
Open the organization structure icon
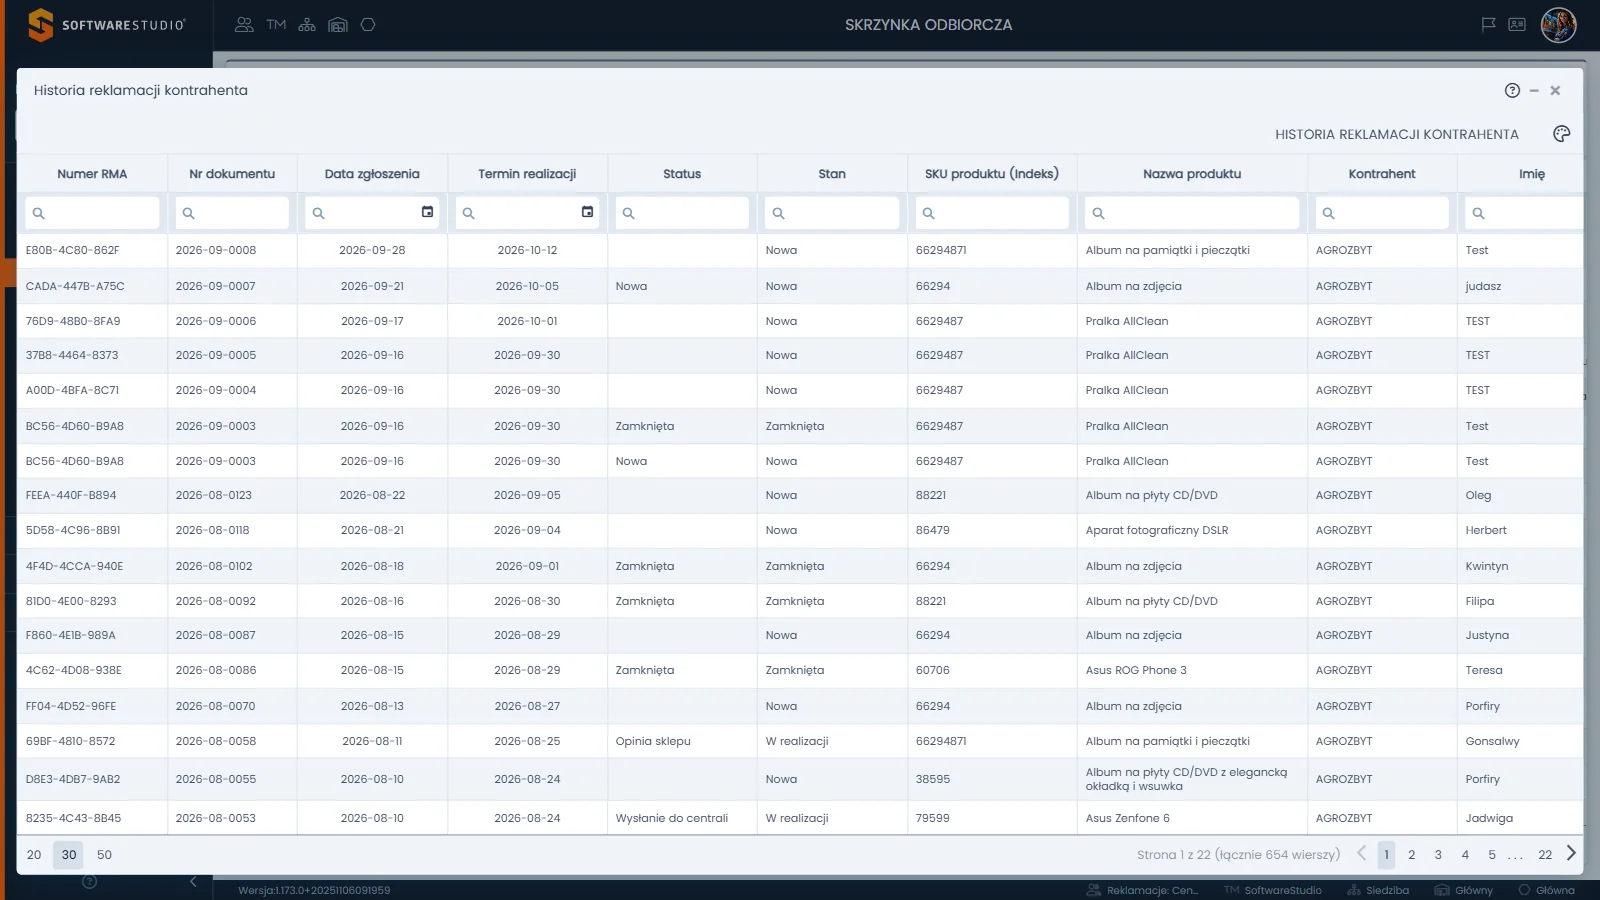pos(307,25)
